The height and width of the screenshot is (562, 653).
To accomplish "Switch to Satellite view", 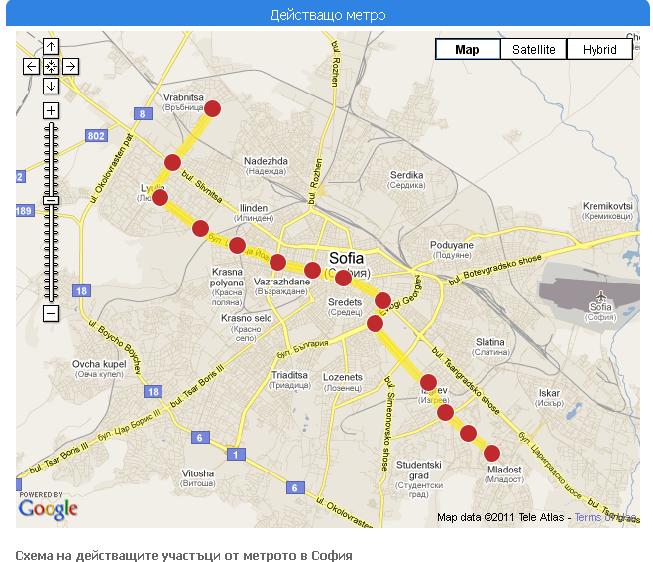I will 533,49.
